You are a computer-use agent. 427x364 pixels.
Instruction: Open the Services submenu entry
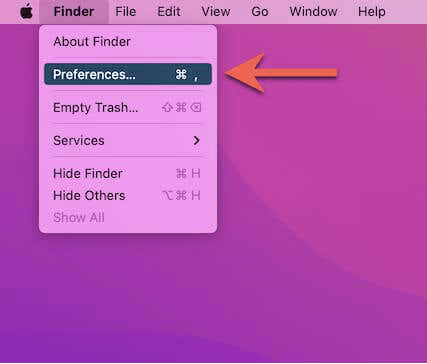pos(128,140)
